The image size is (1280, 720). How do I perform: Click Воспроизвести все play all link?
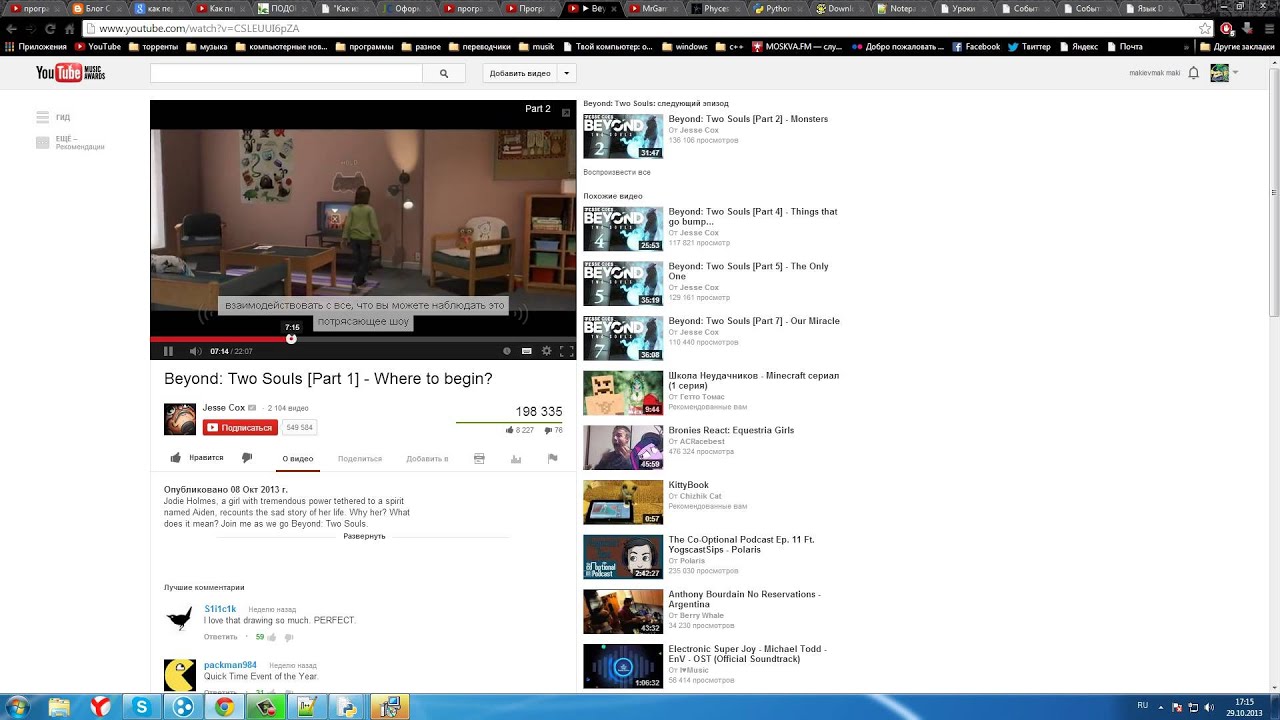coord(617,172)
